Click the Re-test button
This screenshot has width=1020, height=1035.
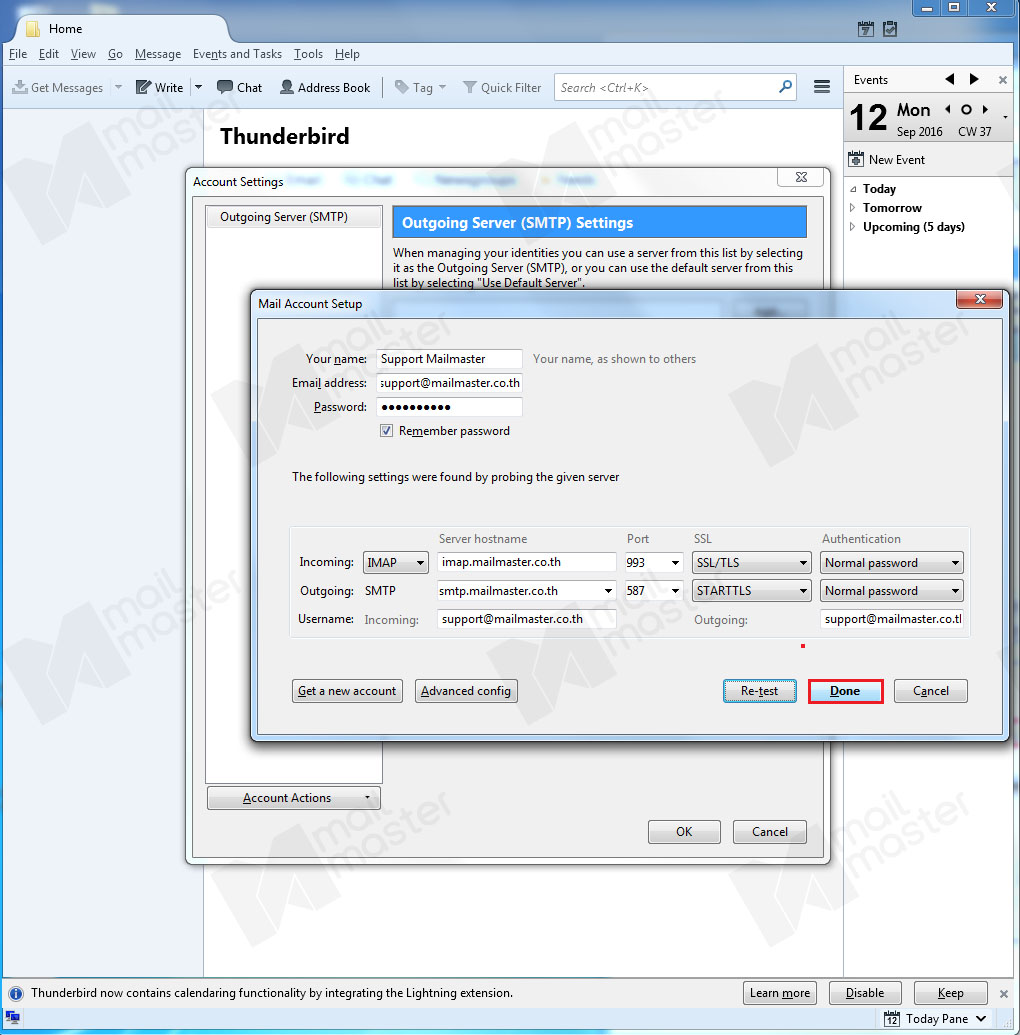759,691
